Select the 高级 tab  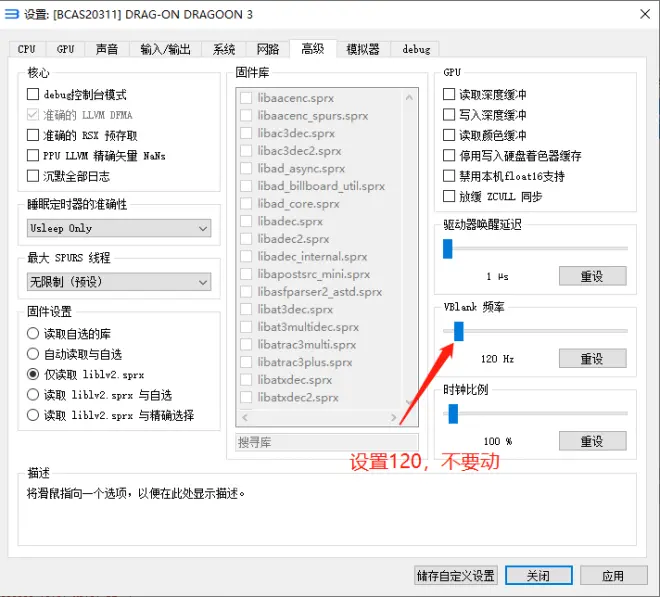point(313,48)
